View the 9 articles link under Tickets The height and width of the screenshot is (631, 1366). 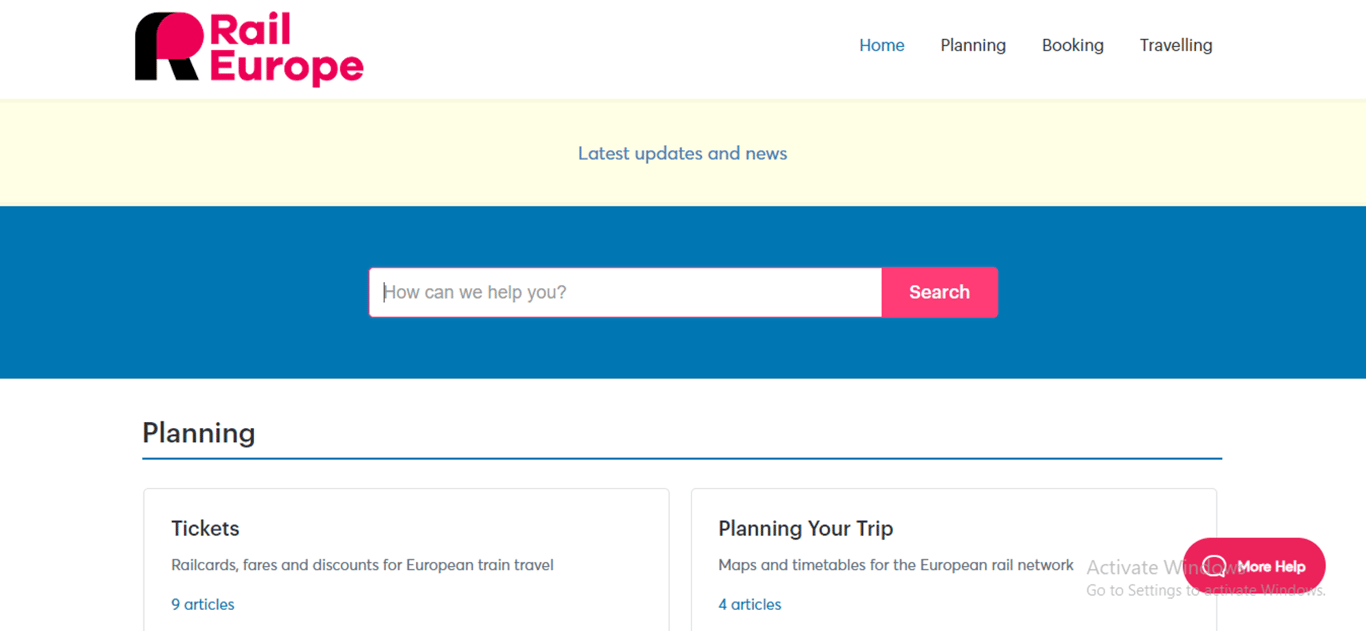tap(202, 604)
